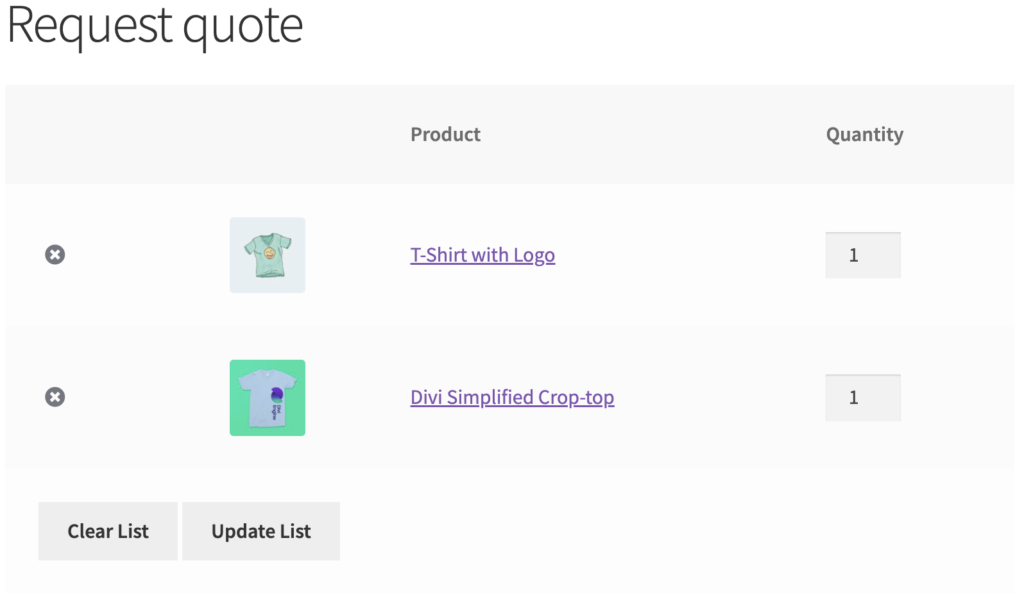Click the Product column header
1024x613 pixels.
click(445, 134)
